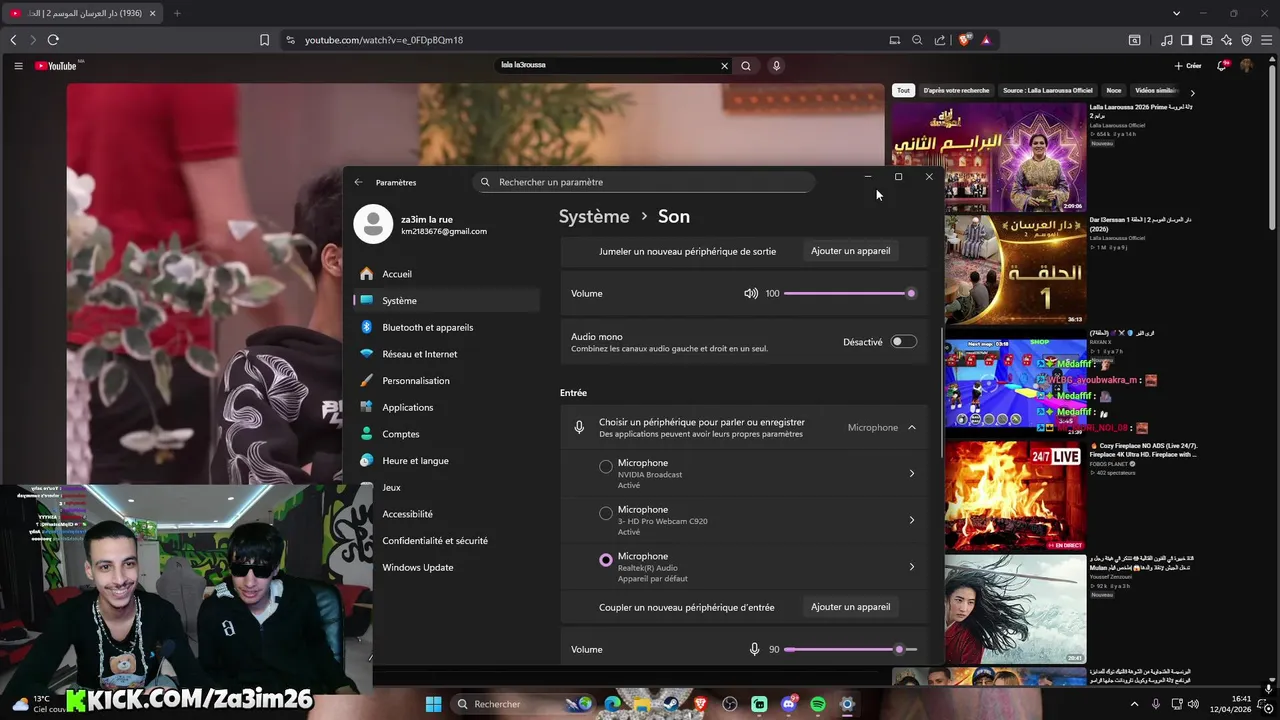
Task: Click the share page icon in address bar
Action: [x=940, y=40]
